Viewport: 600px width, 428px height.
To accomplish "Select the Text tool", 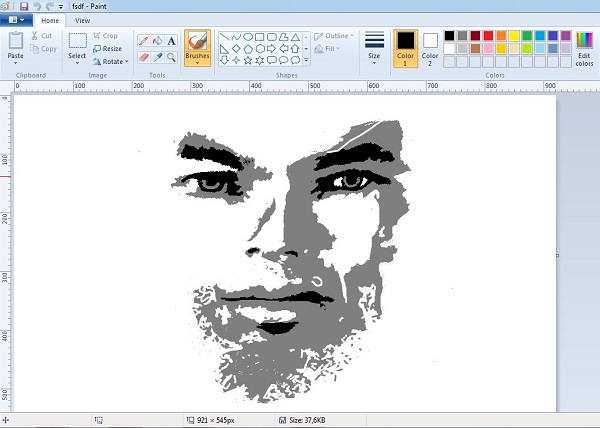I will [172, 41].
